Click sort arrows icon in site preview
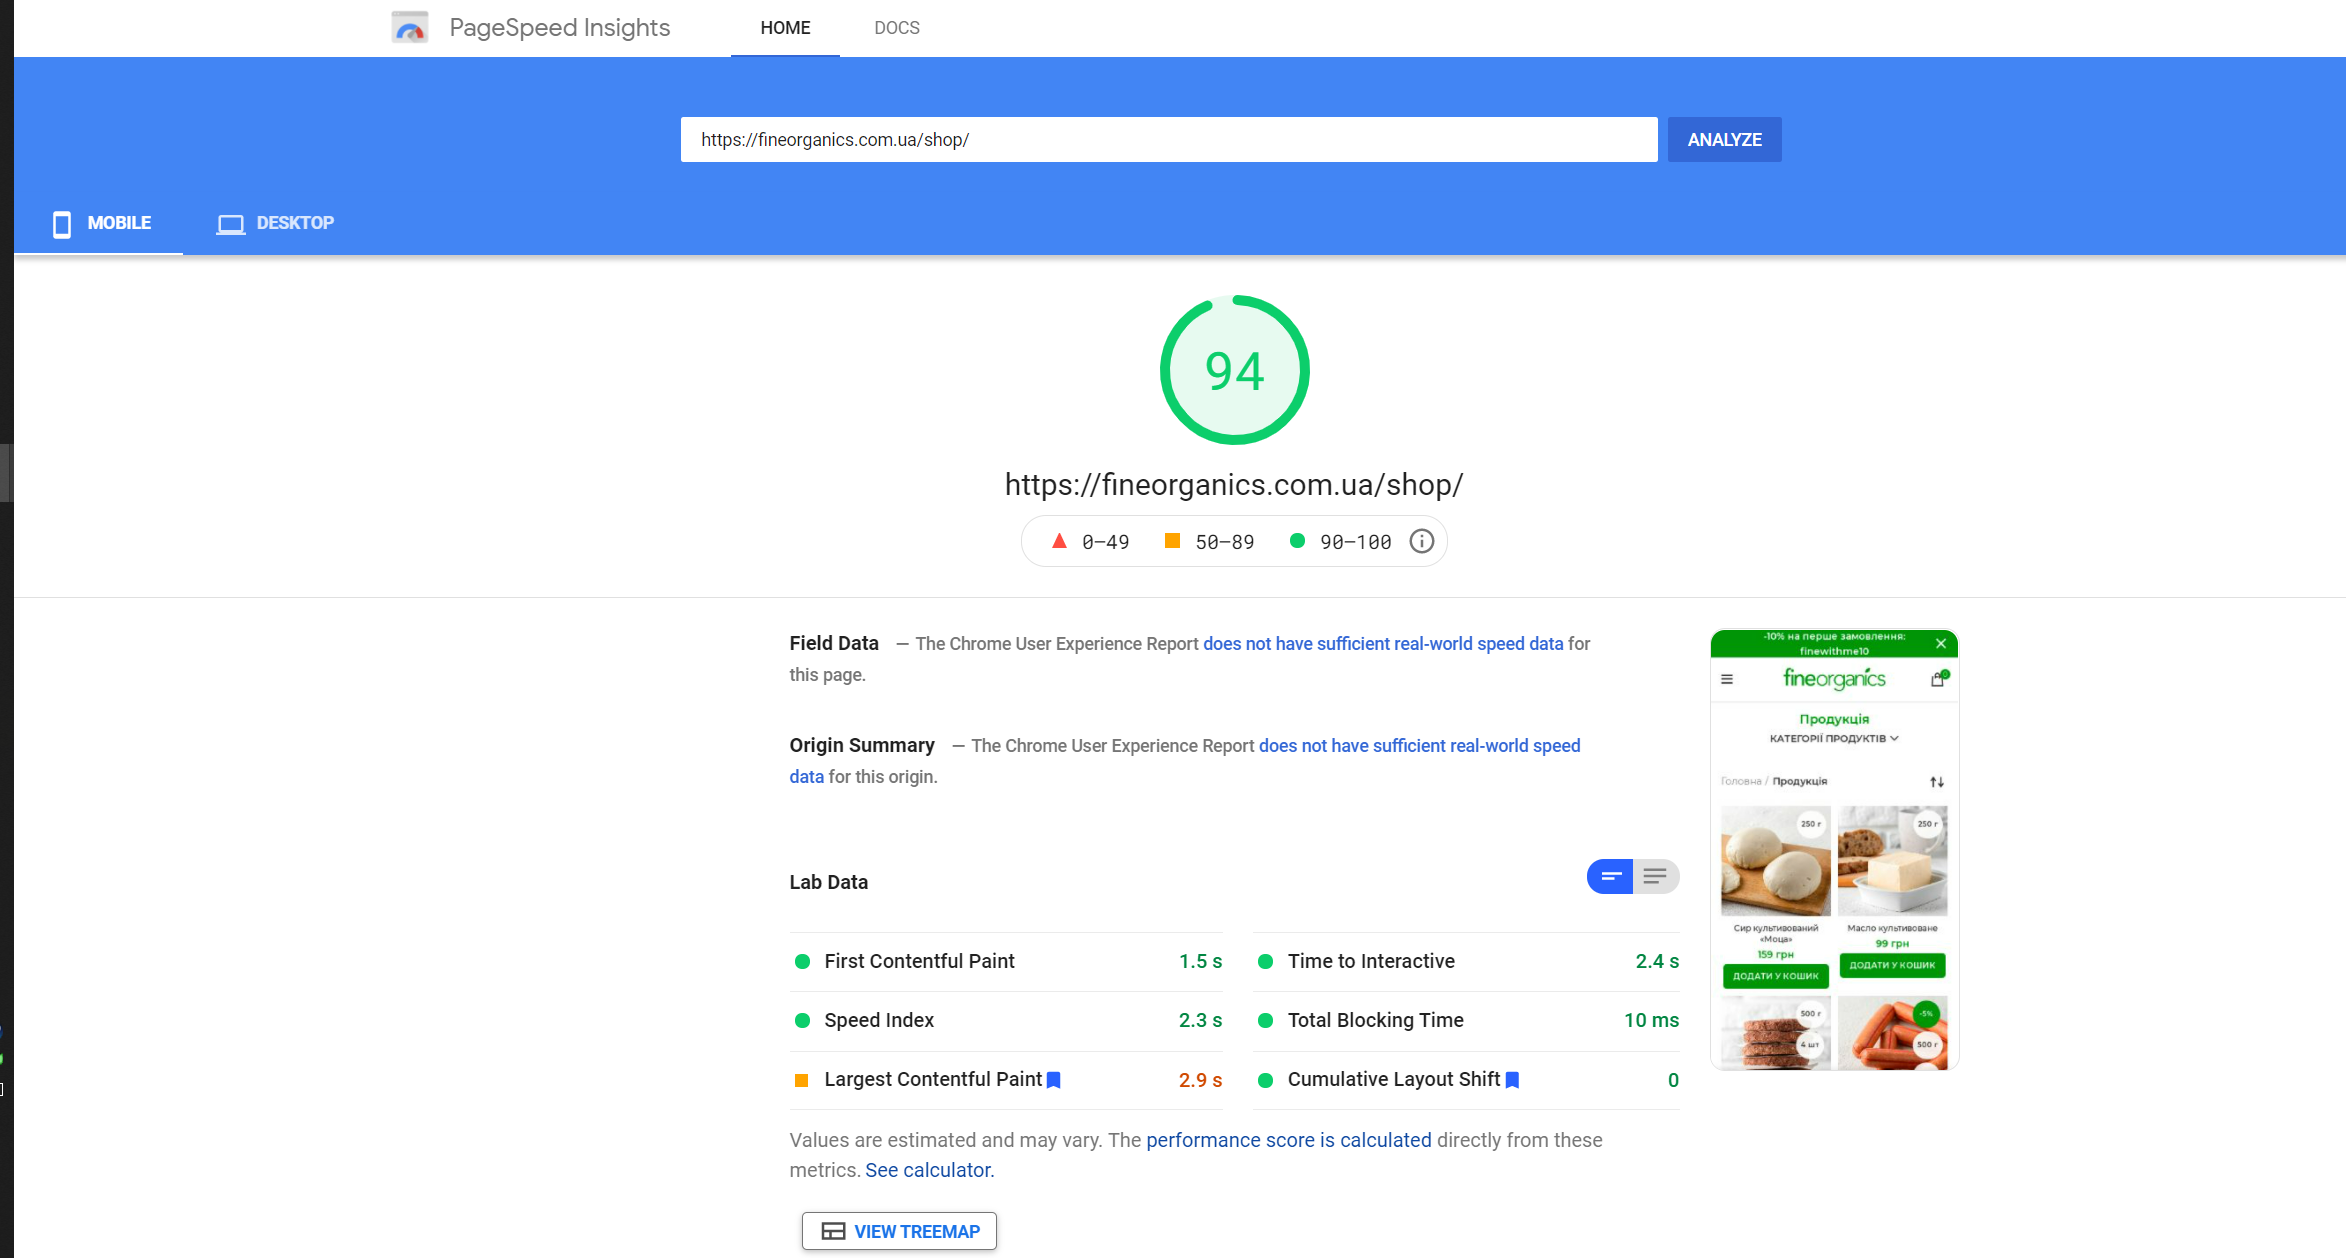The image size is (2346, 1258). click(1936, 782)
